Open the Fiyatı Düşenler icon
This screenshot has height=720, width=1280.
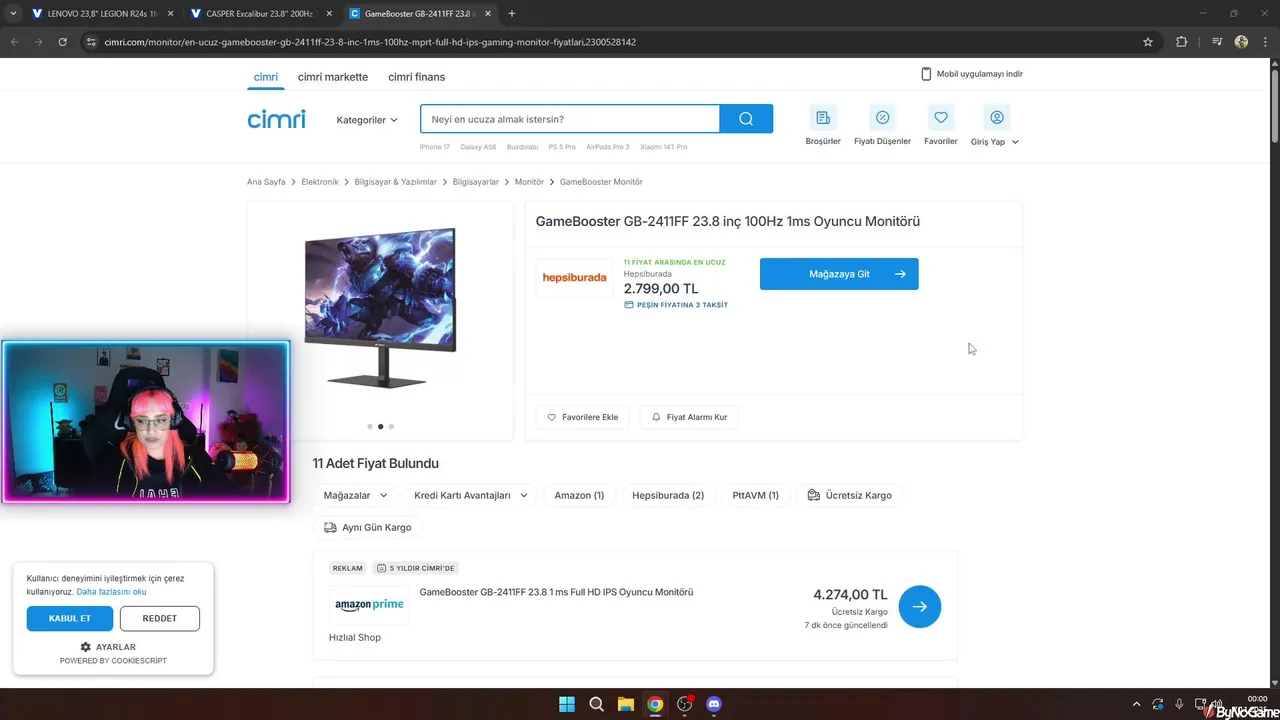[x=882, y=118]
